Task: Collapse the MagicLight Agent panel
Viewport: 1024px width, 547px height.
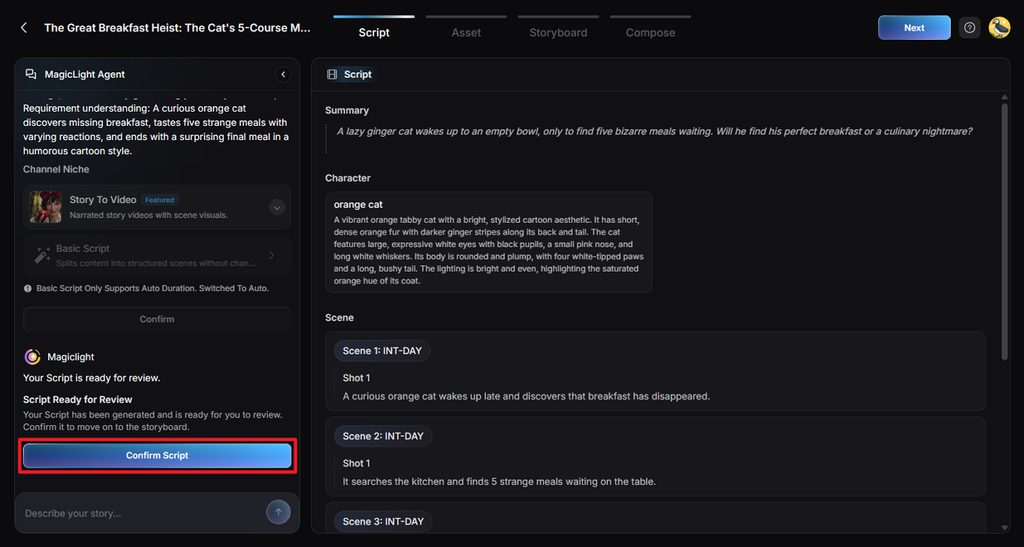Action: tap(283, 74)
